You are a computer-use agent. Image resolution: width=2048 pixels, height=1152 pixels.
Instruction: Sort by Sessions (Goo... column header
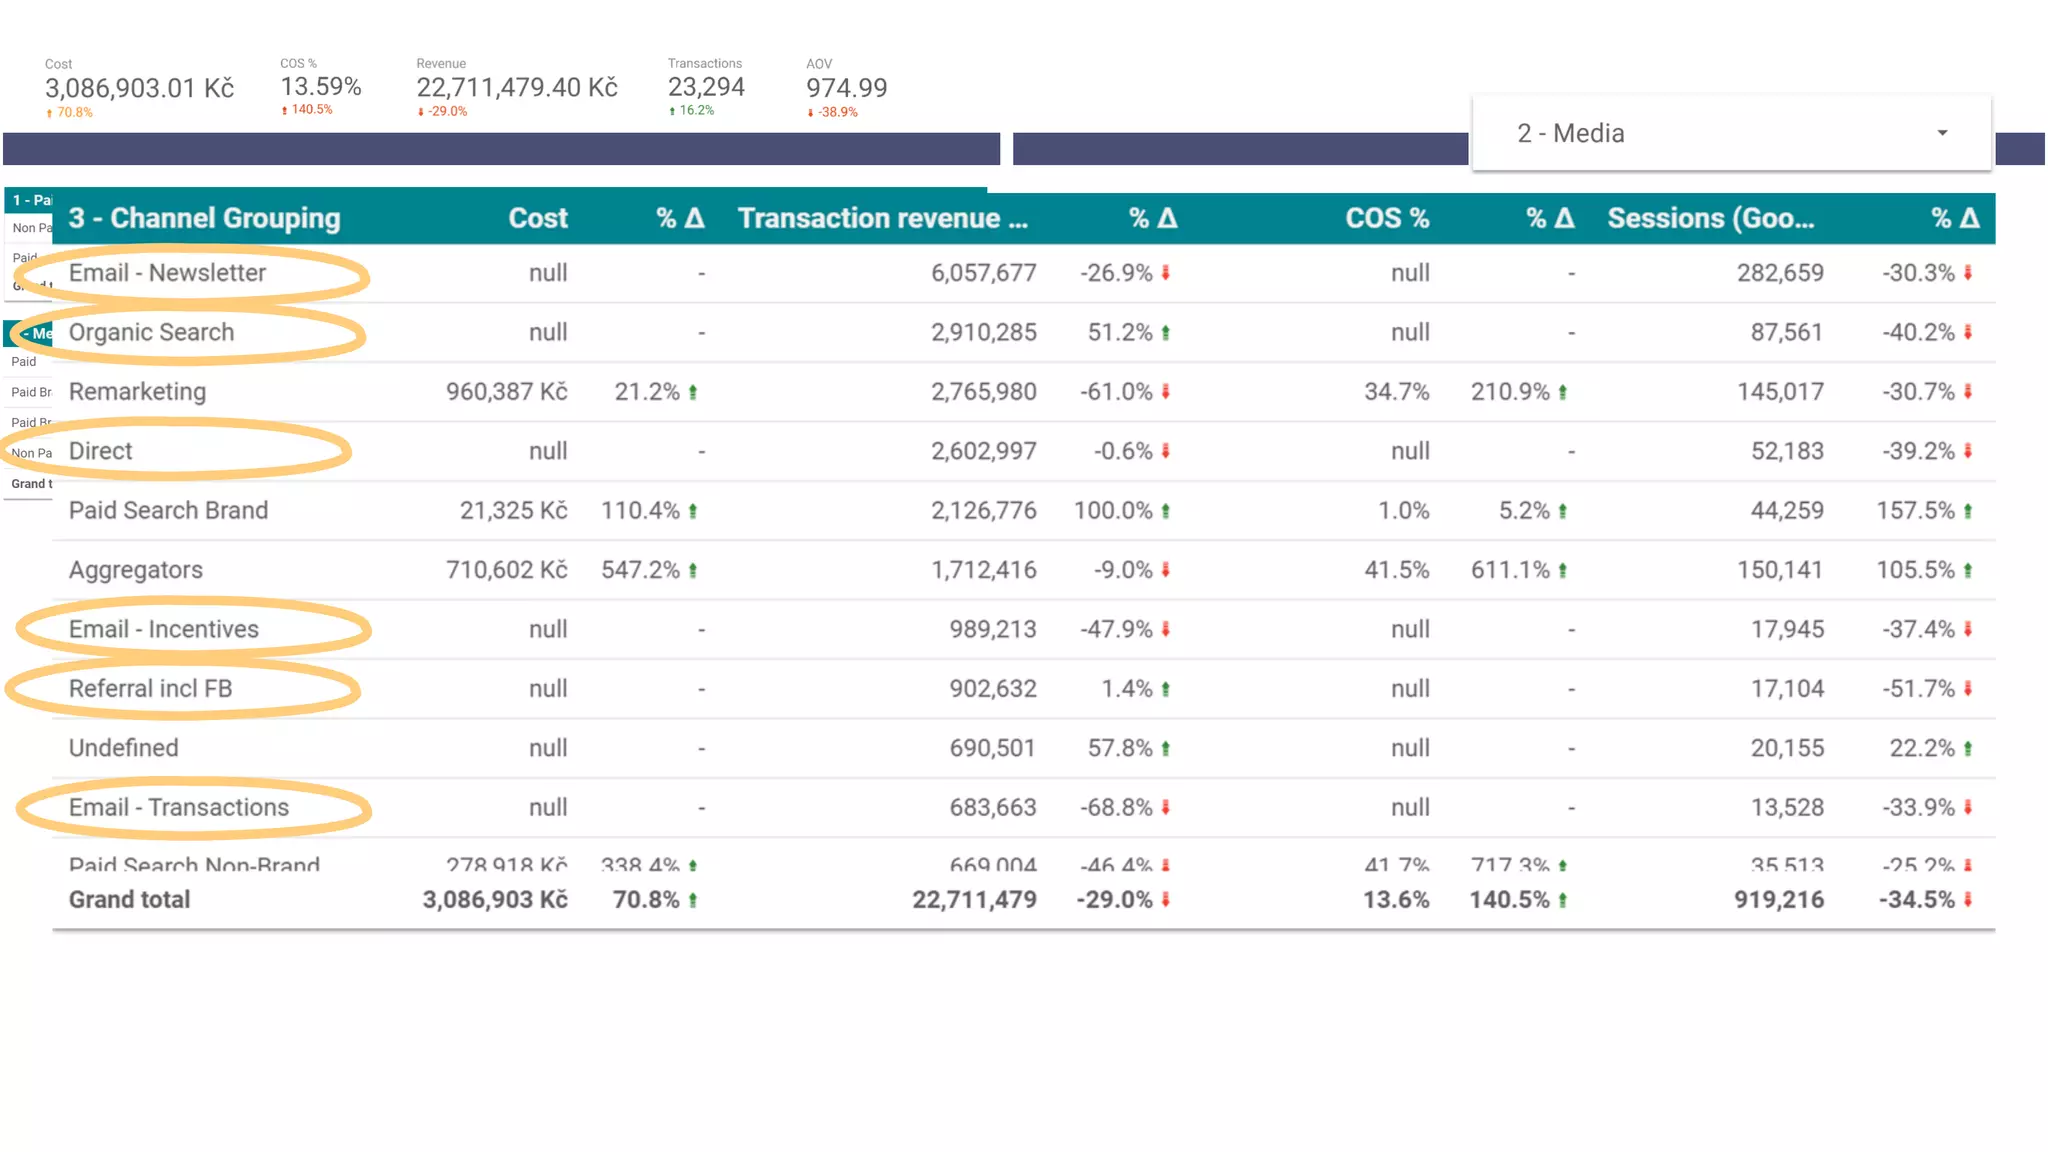point(1710,218)
